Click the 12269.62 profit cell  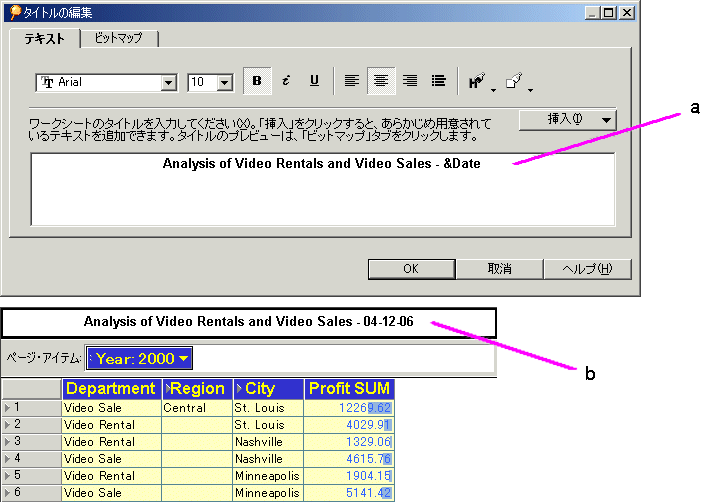coord(349,408)
